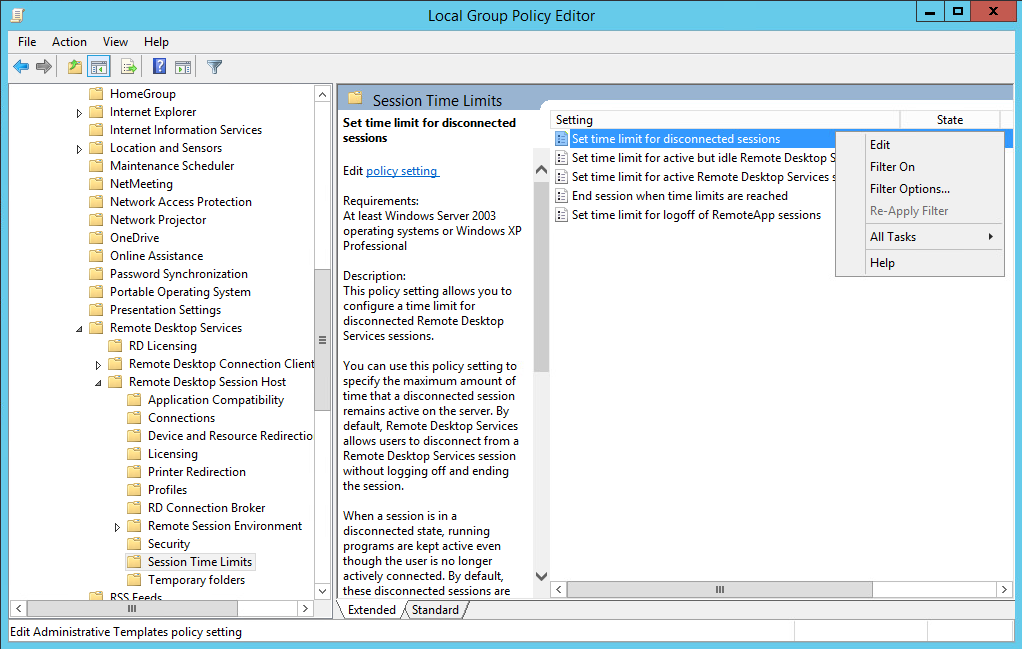Click the folder icon next to NetMeeting
This screenshot has width=1022, height=649.
click(x=96, y=183)
